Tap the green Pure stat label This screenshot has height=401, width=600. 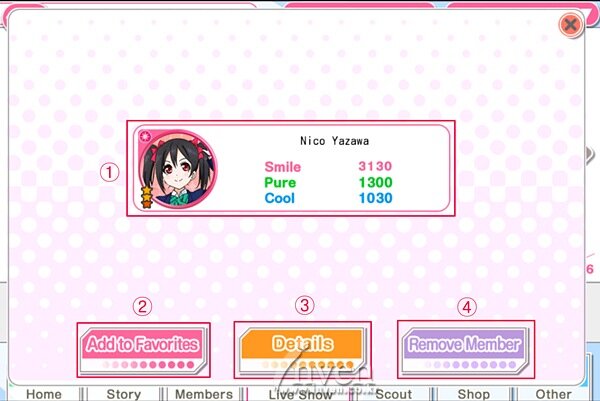(x=280, y=183)
